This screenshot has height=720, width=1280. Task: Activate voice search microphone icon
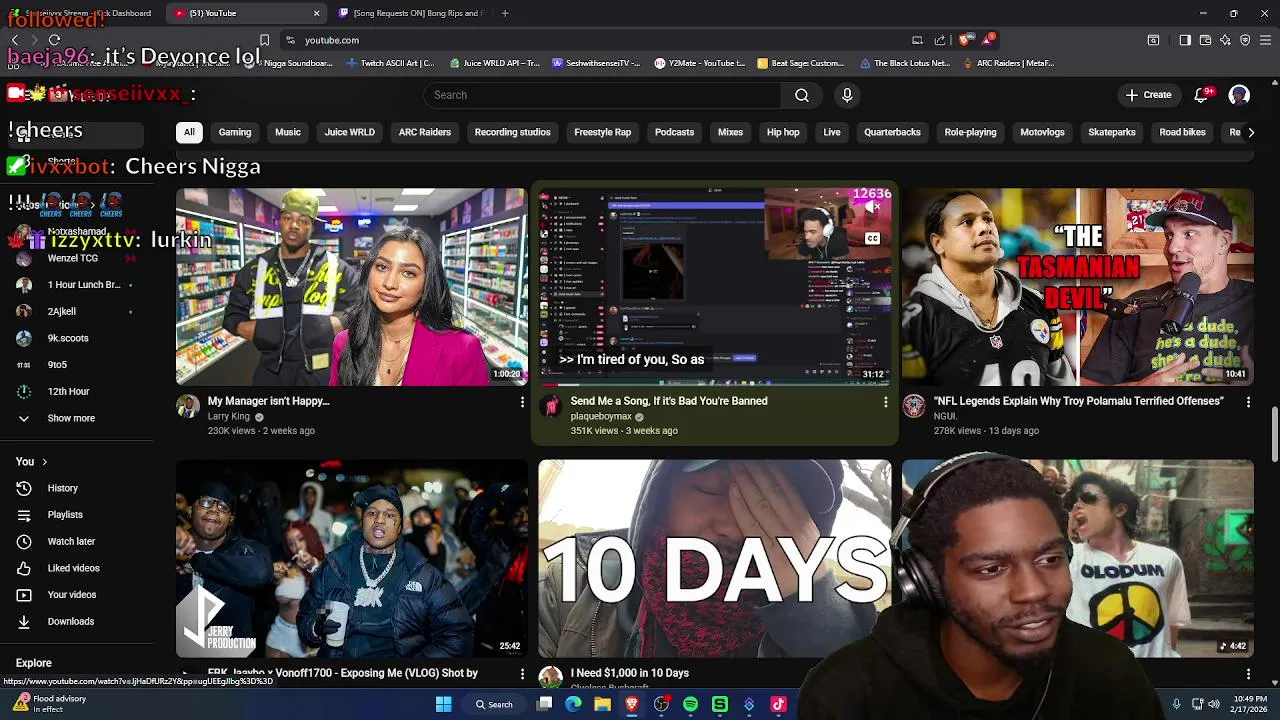click(x=847, y=95)
